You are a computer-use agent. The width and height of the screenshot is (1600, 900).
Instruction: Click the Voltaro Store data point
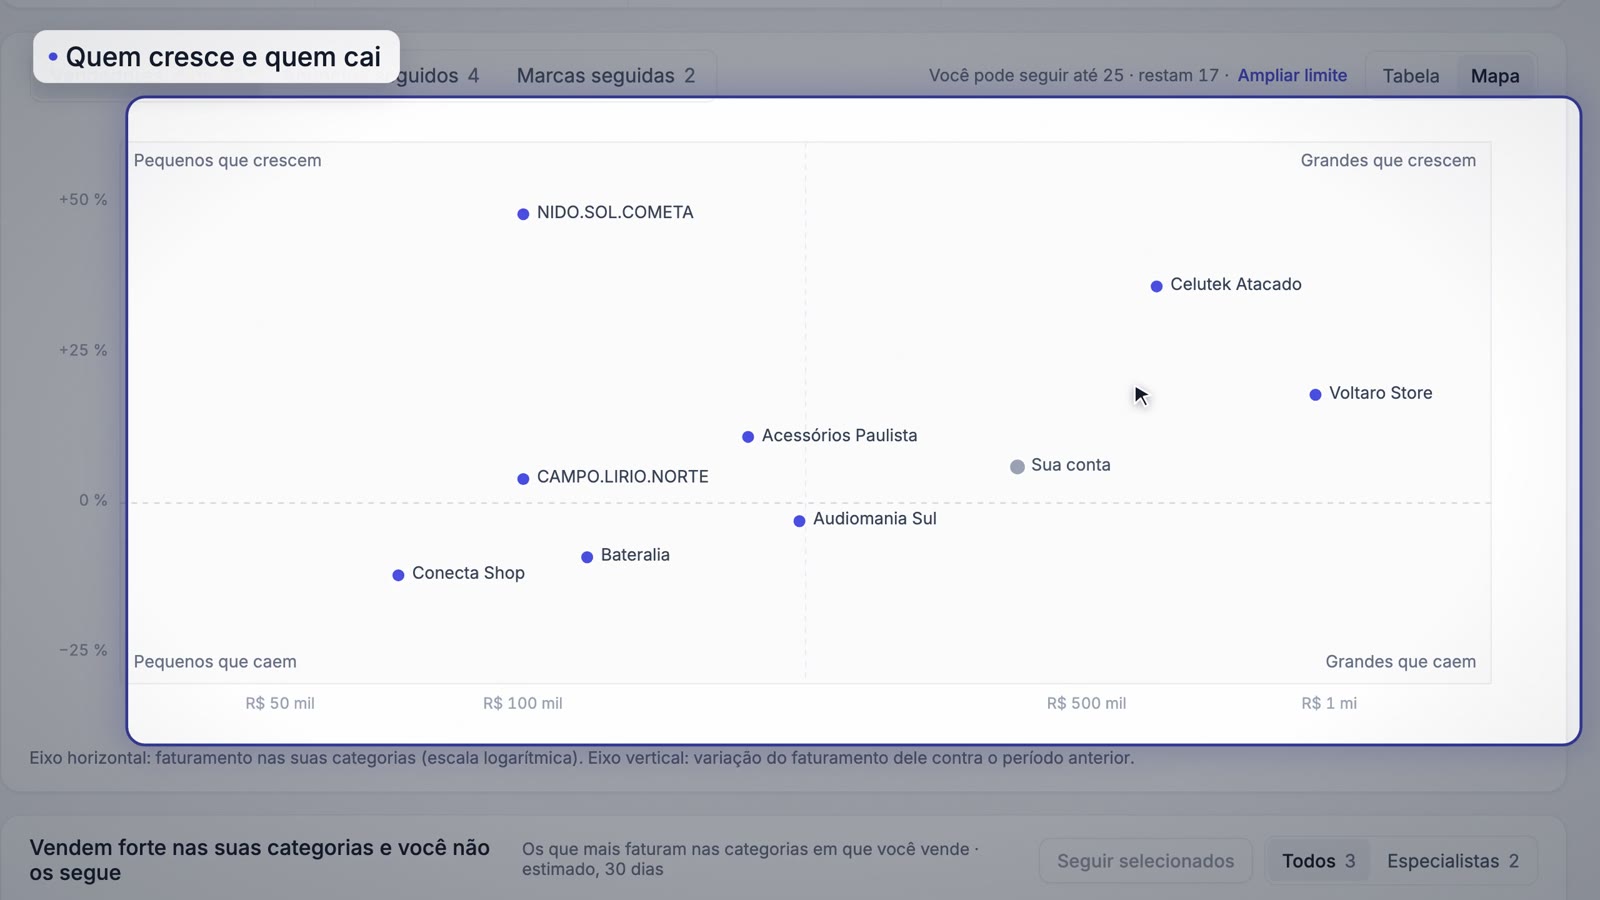[1315, 395]
